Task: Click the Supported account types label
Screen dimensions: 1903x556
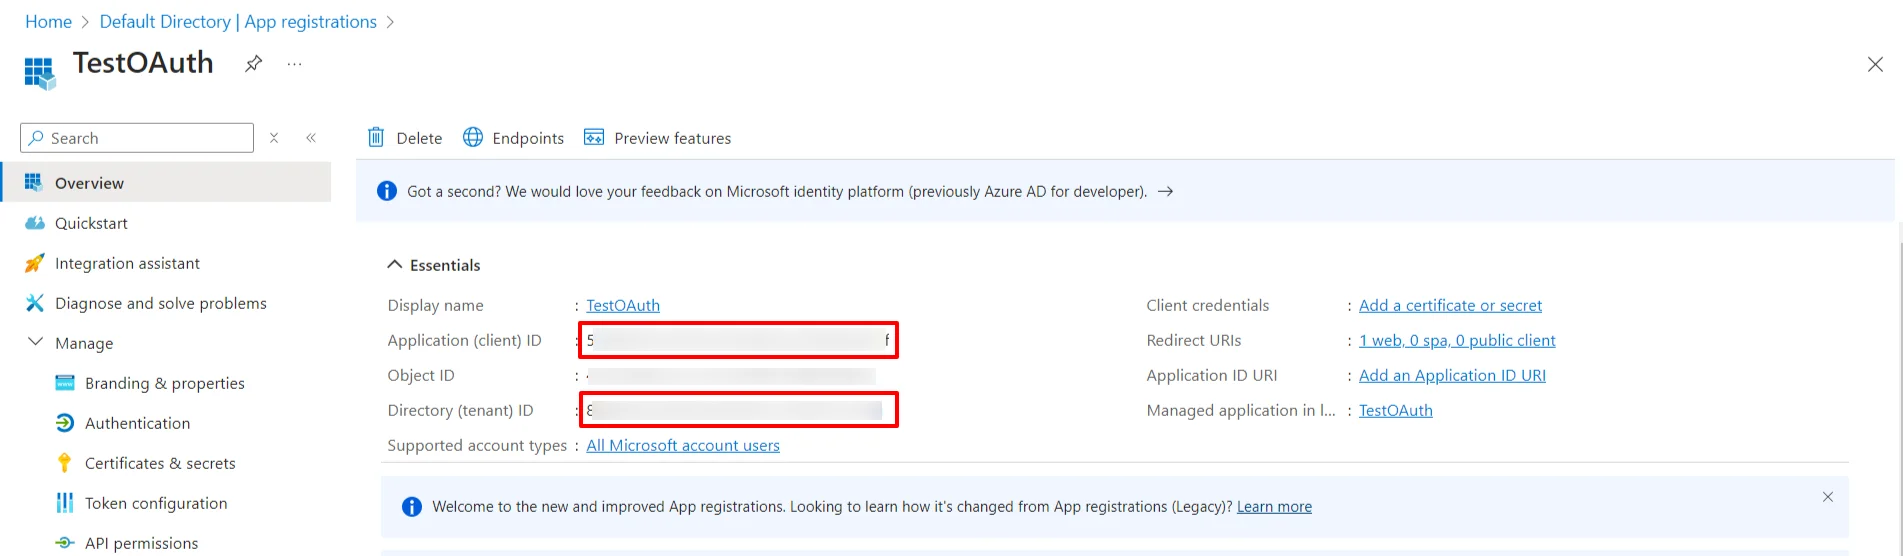Action: (477, 445)
